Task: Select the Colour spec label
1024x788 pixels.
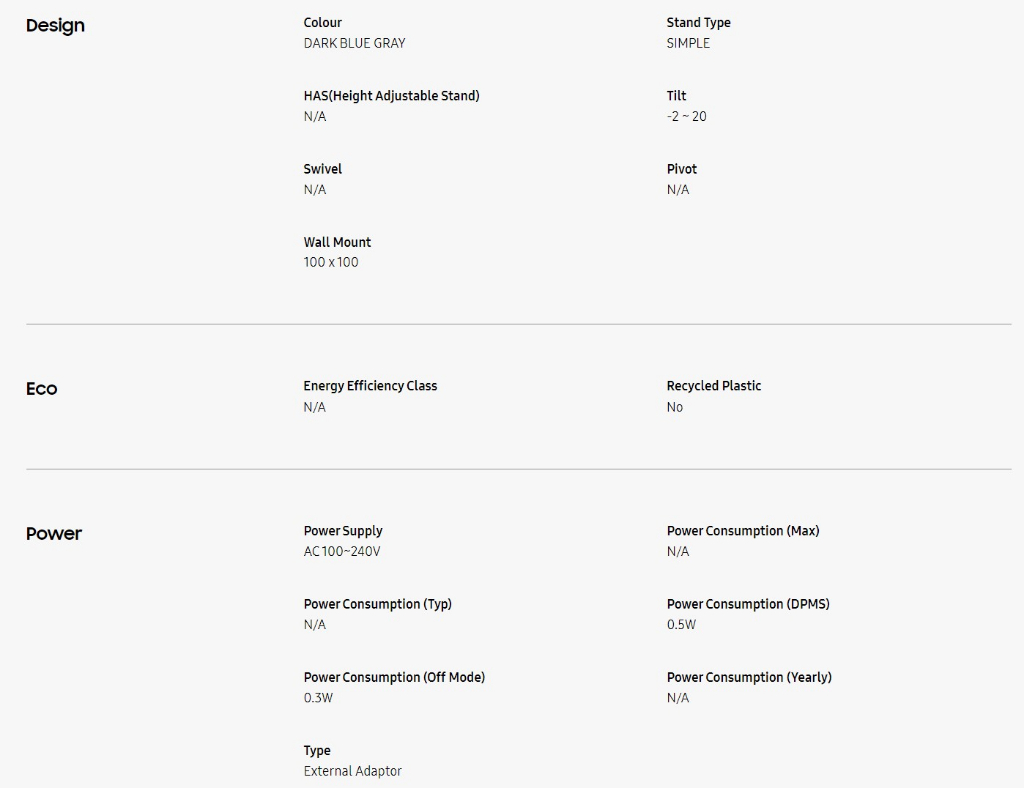Action: [323, 22]
